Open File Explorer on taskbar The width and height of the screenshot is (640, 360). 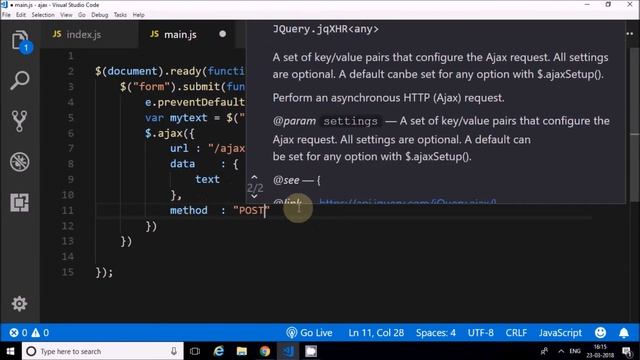242,351
